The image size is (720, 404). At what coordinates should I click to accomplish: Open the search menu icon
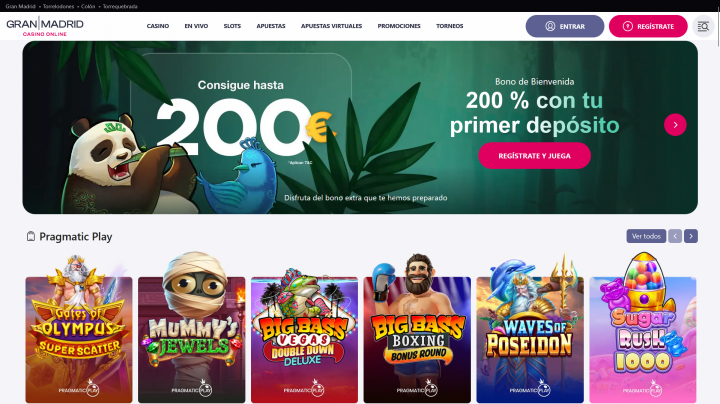tap(703, 26)
